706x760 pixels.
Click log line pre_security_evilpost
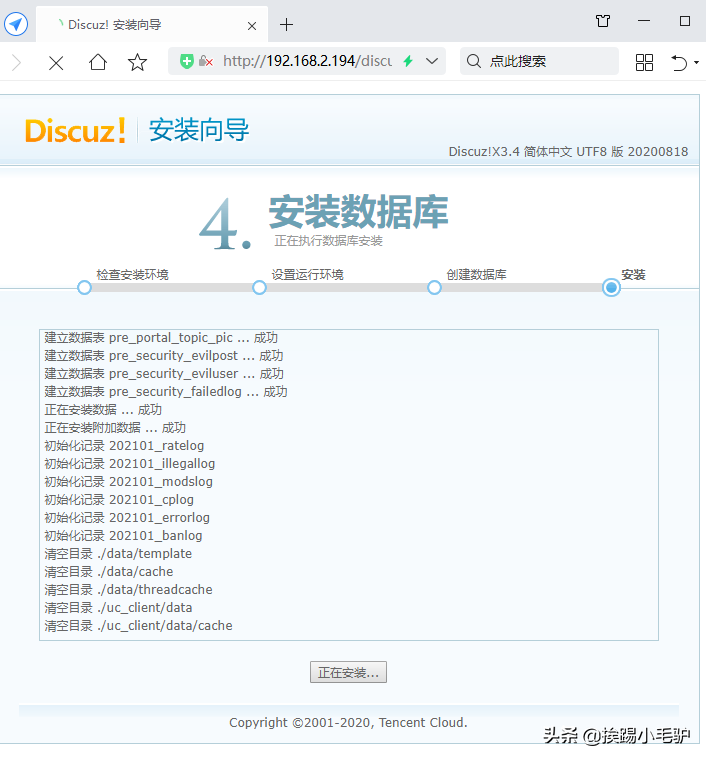[x=164, y=356]
